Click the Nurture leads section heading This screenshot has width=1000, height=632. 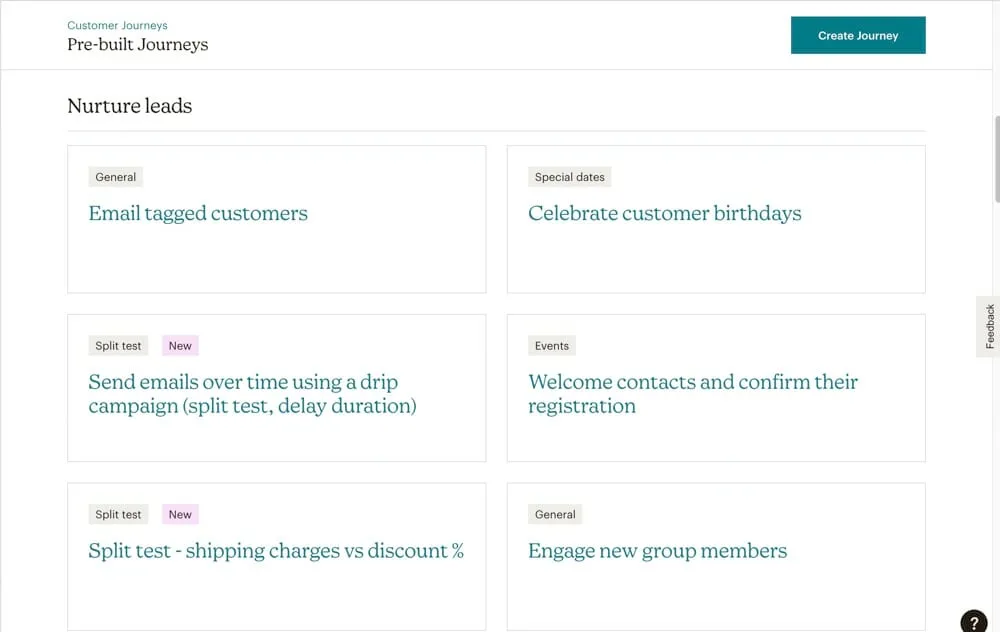(129, 106)
